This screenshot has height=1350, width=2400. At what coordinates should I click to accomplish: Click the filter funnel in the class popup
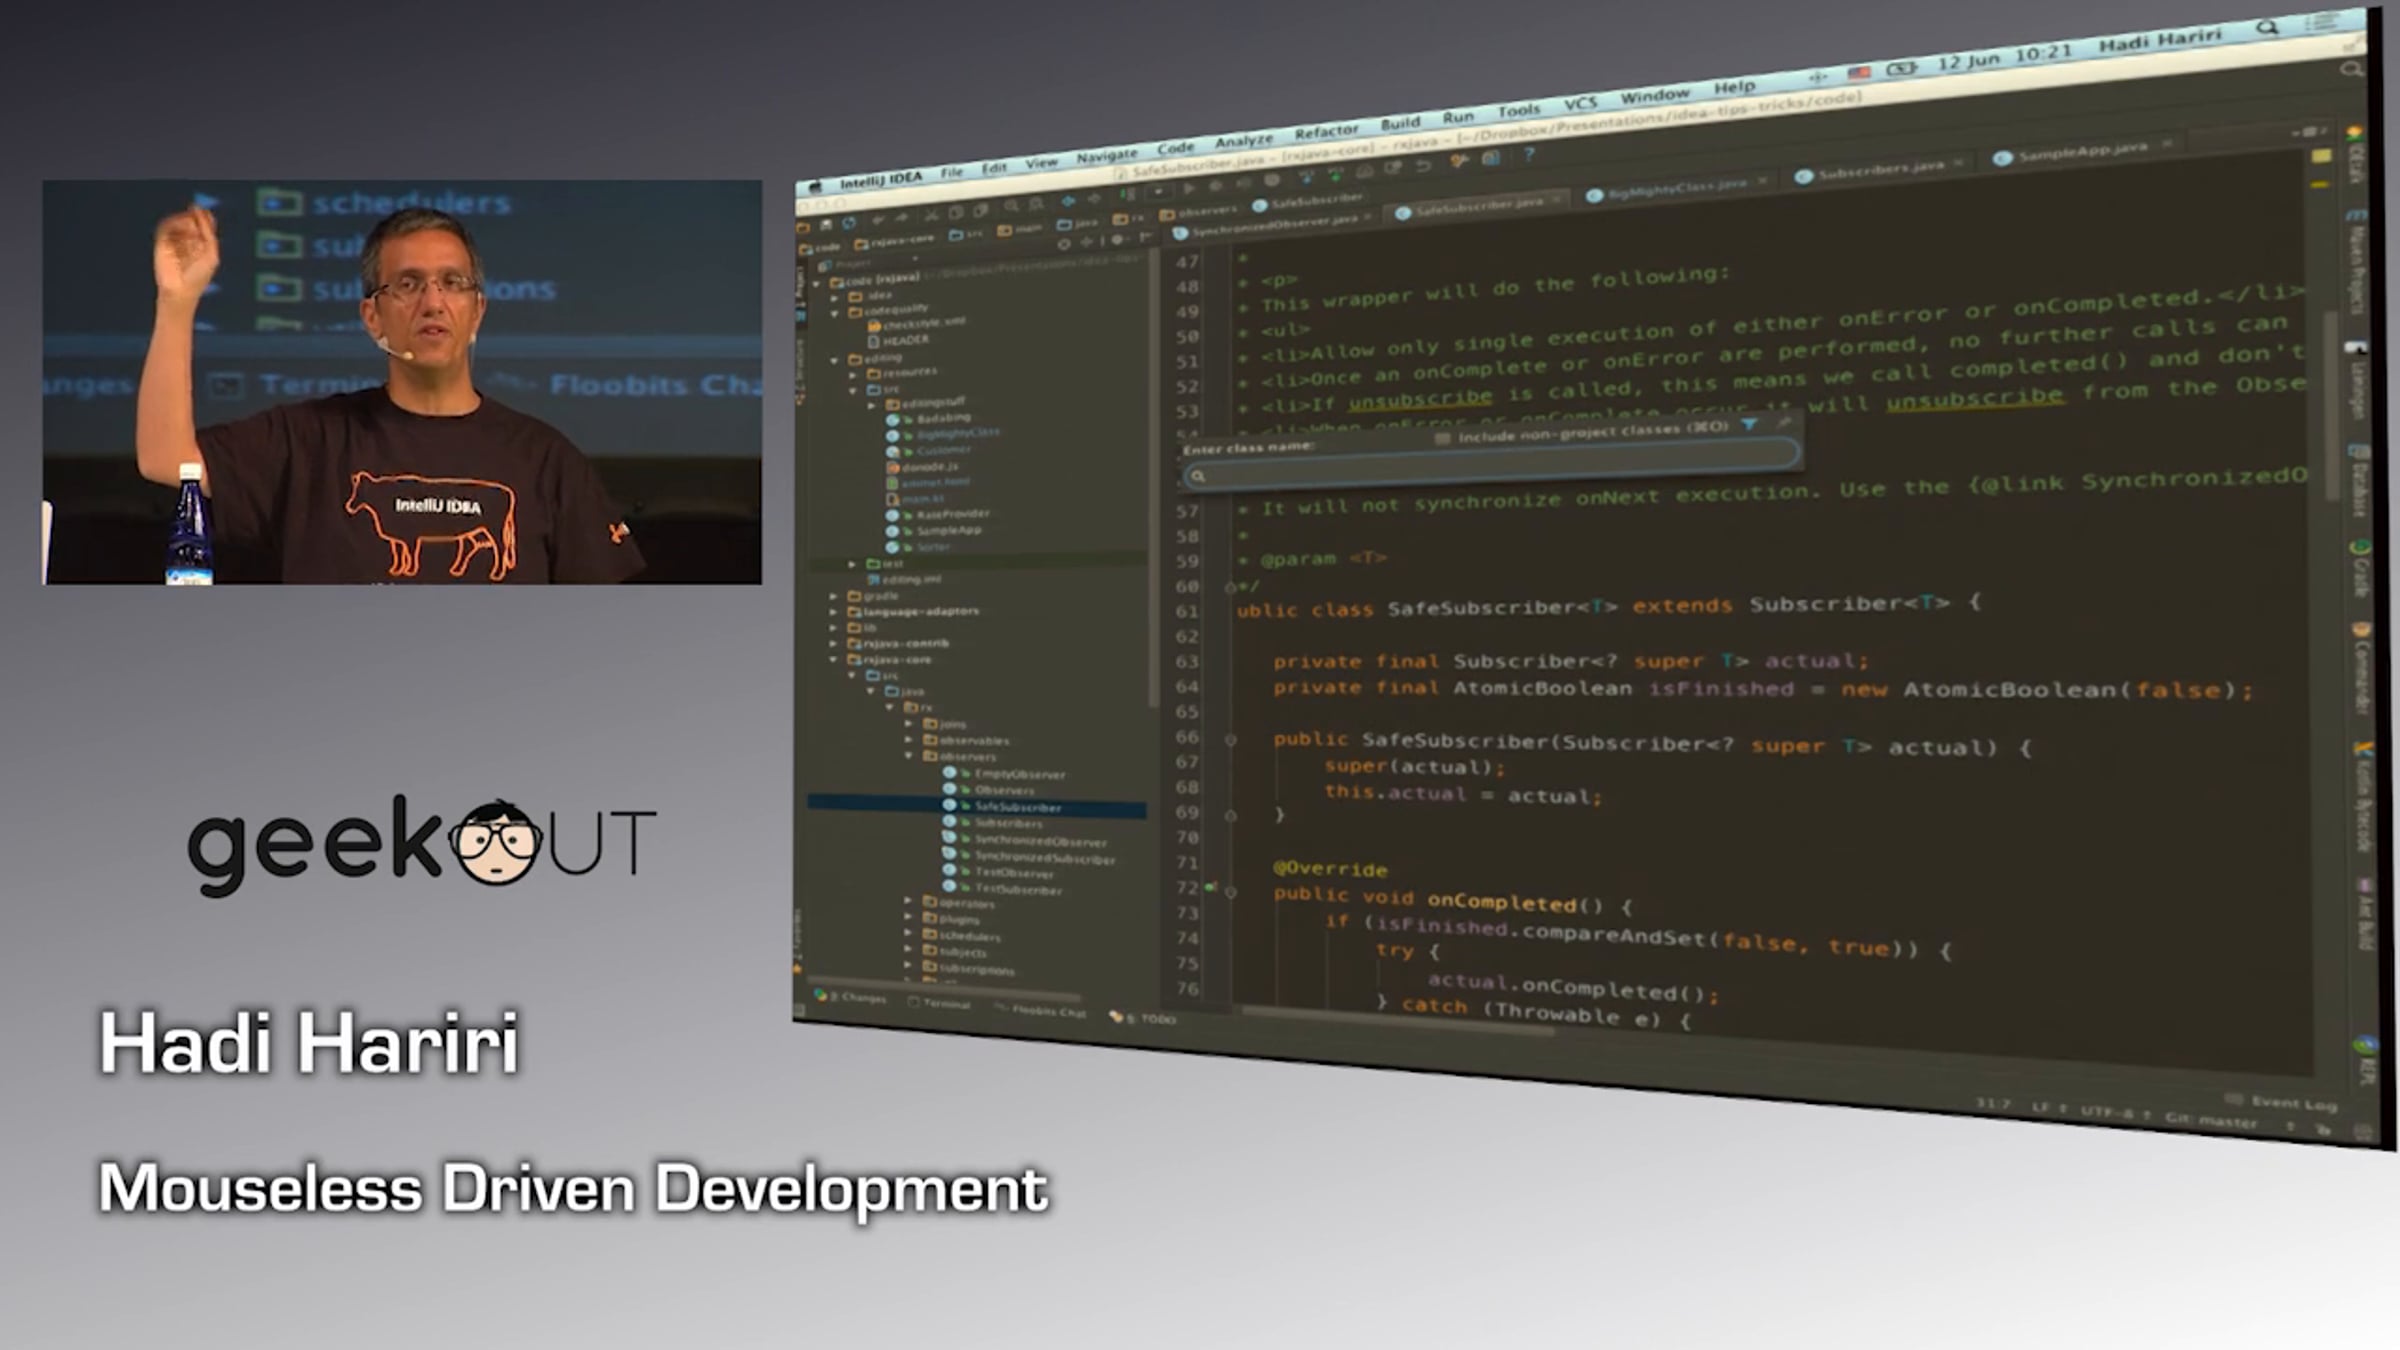click(1749, 425)
